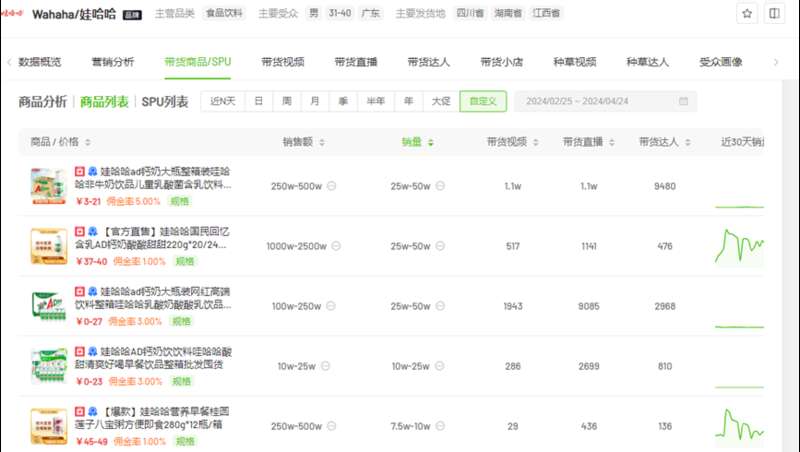The height and width of the screenshot is (452, 800).
Task: Click 30-day sales trend chart for 八宝粥 product
Action: (739, 424)
